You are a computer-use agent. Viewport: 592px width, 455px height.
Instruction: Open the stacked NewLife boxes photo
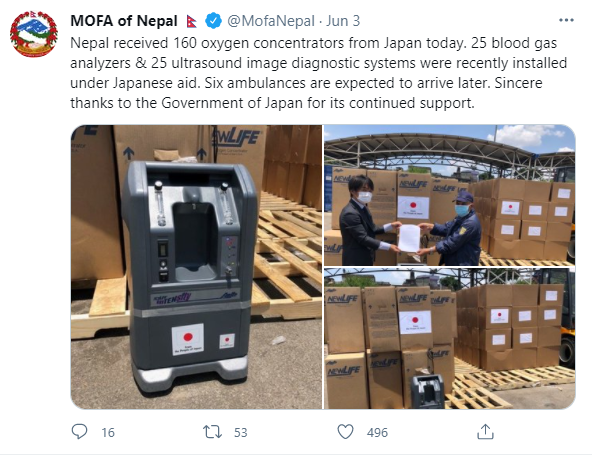(x=450, y=339)
